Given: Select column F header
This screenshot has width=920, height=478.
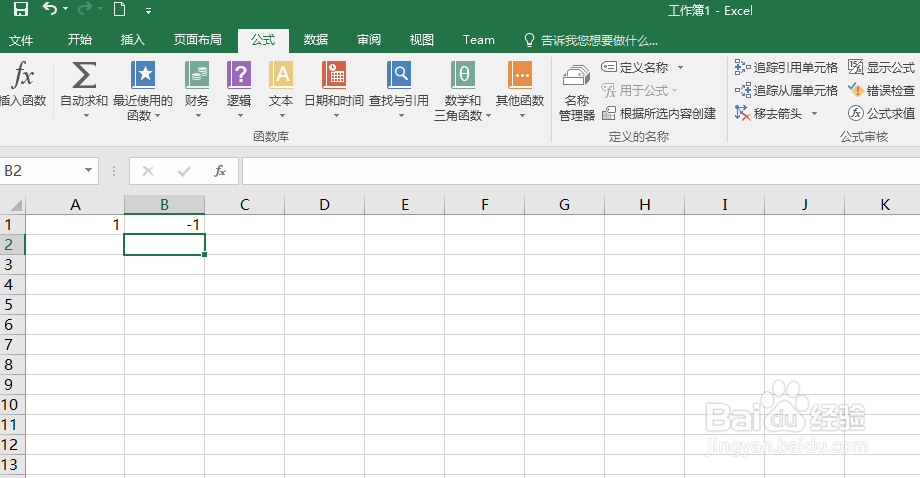Looking at the screenshot, I should (485, 205).
